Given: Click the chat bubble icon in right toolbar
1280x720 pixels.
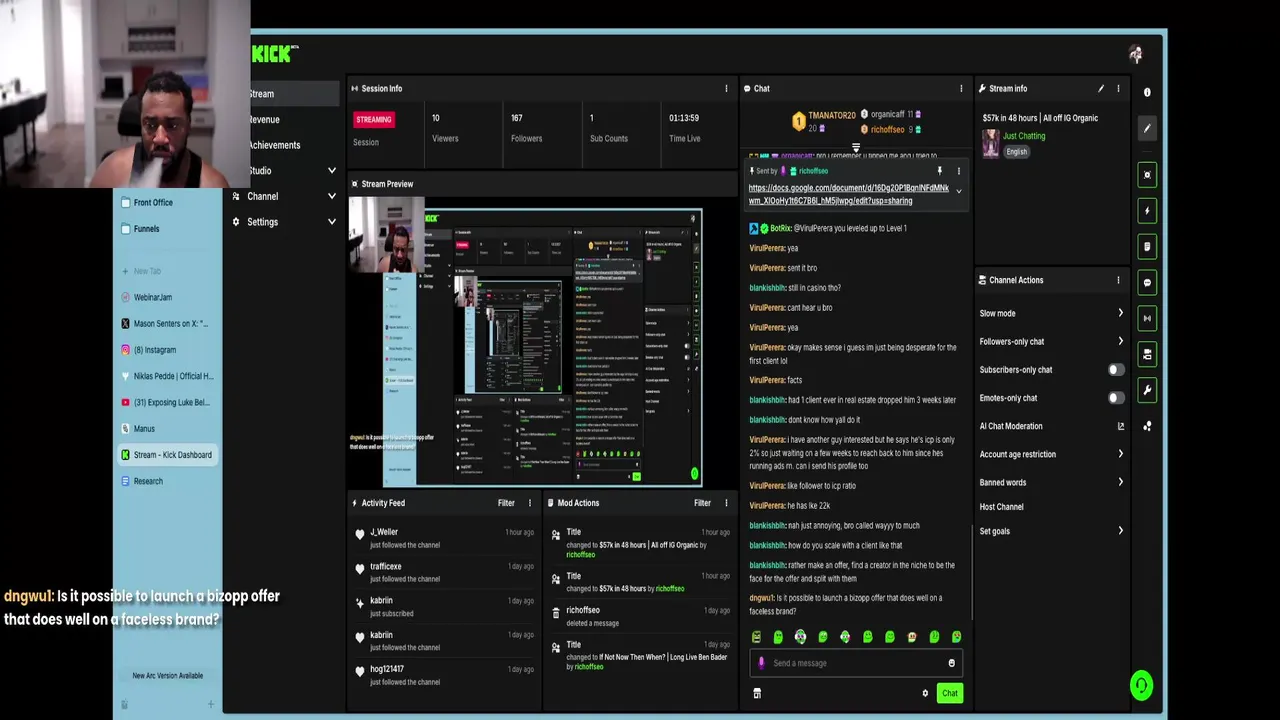Looking at the screenshot, I should pyautogui.click(x=1147, y=282).
